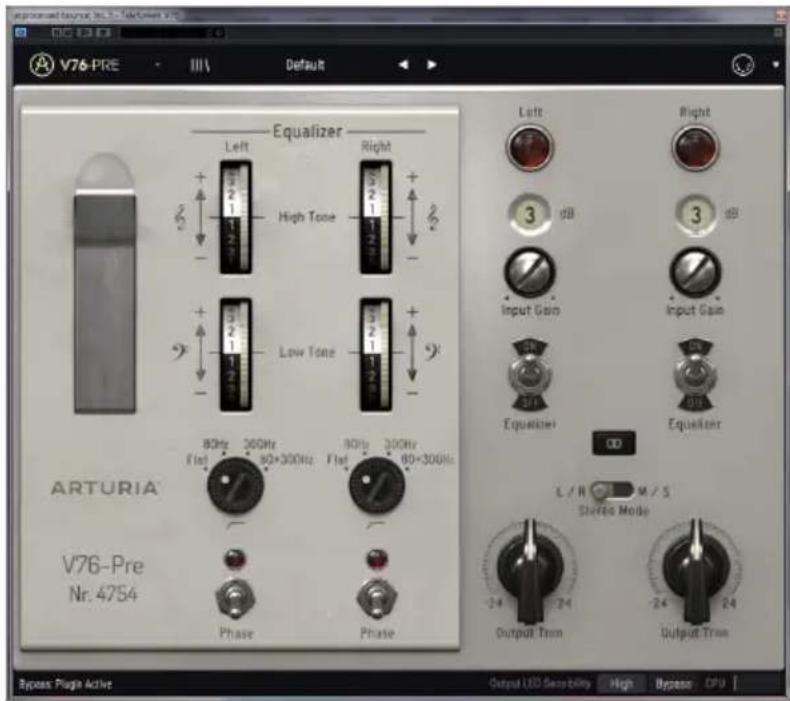Click the Arturia V76-PRE logo
Viewport: 790px width, 701px height.
coord(74,65)
